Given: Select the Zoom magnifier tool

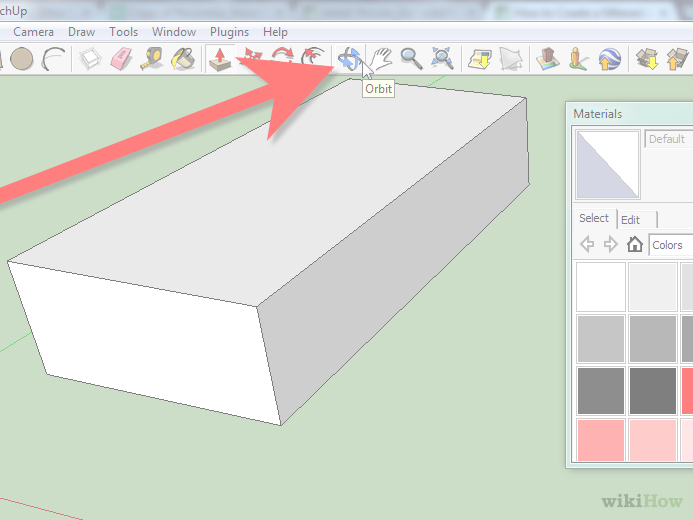Looking at the screenshot, I should pyautogui.click(x=411, y=59).
